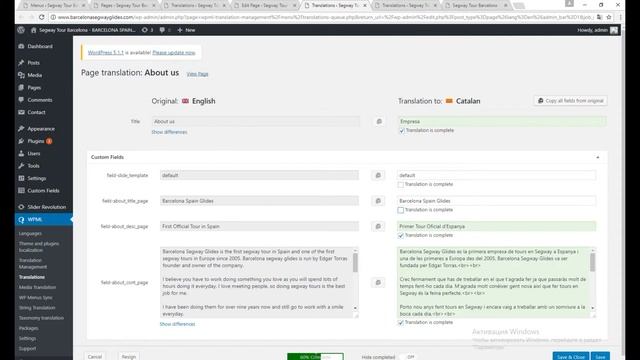The width and height of the screenshot is (640, 360).
Task: Open Media Translation submenu
Action: [x=37, y=287]
